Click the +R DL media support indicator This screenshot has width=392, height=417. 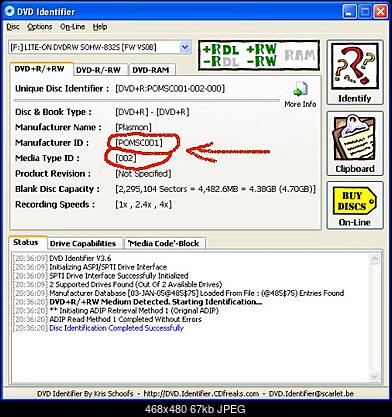[x=221, y=50]
